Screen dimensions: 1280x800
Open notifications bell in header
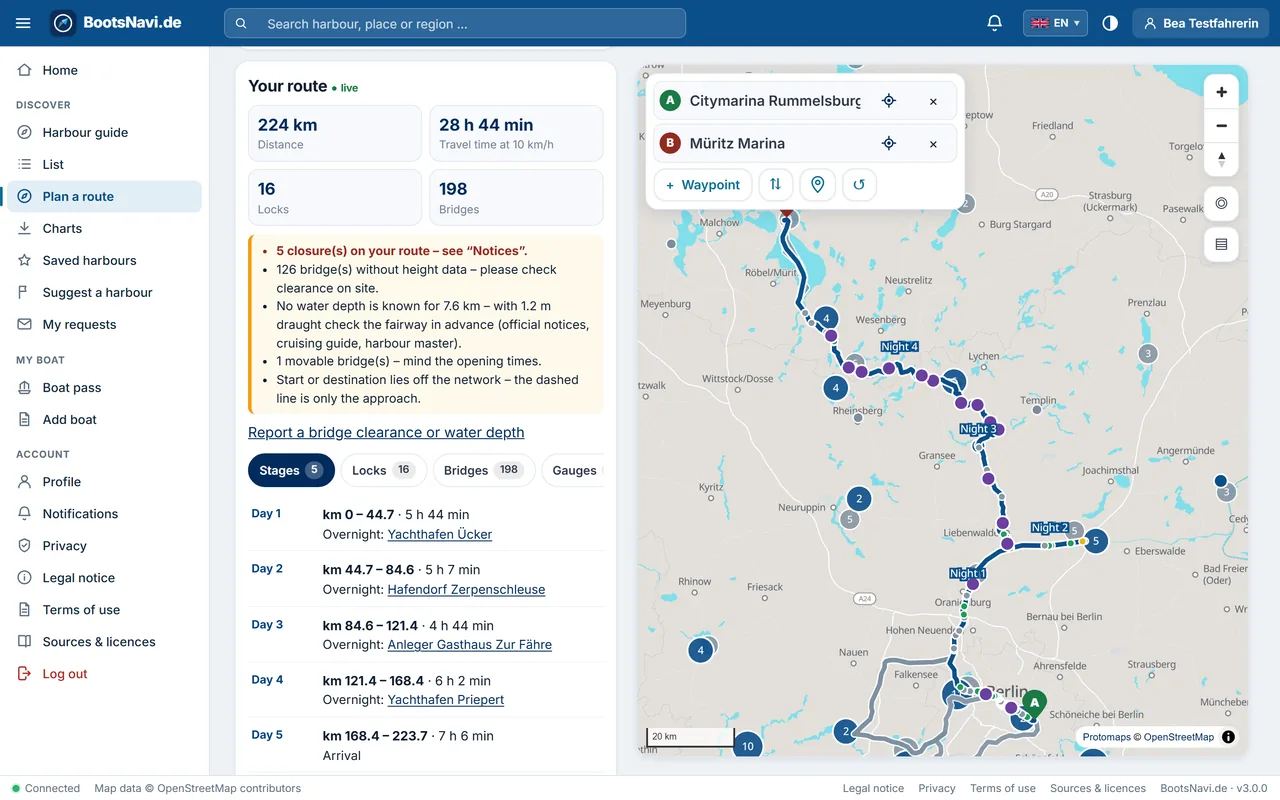point(994,23)
